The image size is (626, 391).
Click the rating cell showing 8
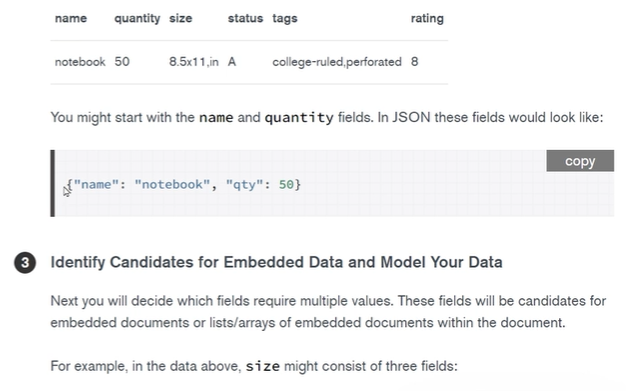pos(414,62)
